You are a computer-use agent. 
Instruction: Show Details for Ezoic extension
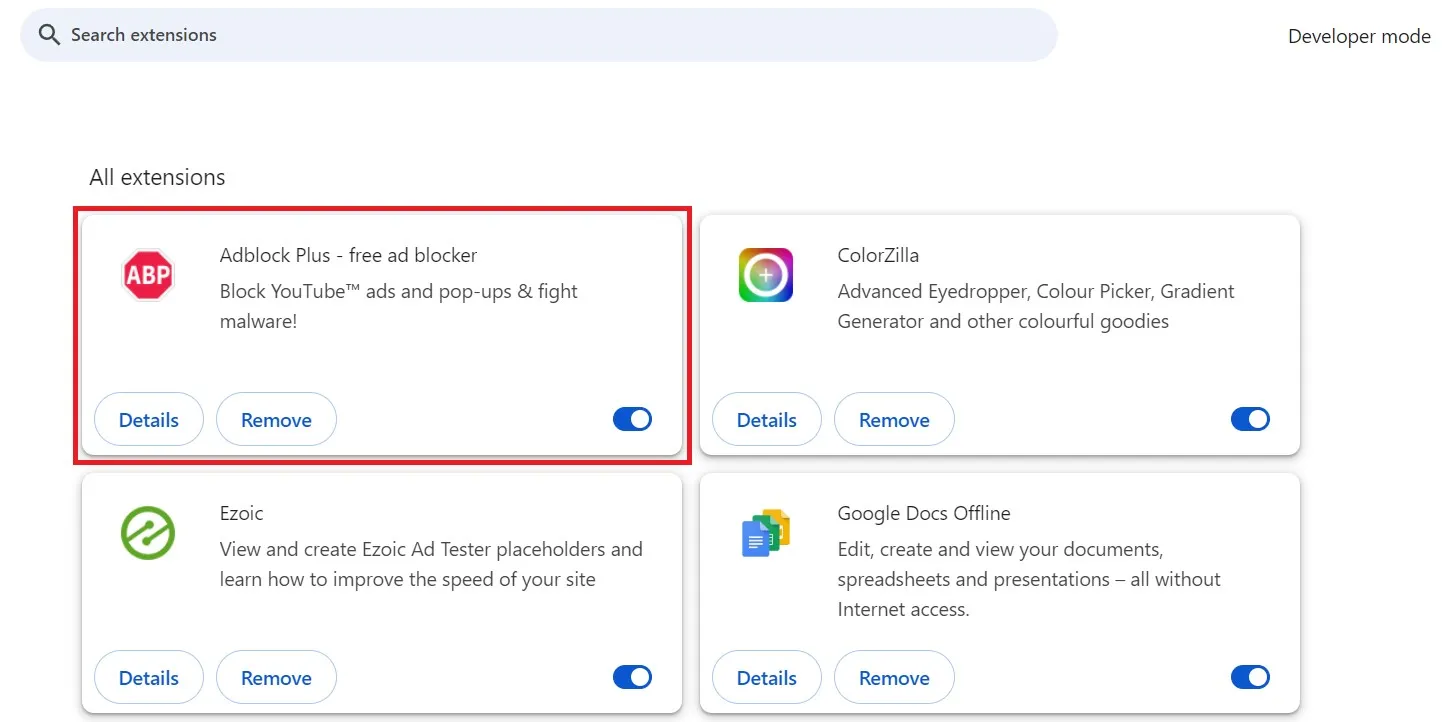pyautogui.click(x=149, y=678)
